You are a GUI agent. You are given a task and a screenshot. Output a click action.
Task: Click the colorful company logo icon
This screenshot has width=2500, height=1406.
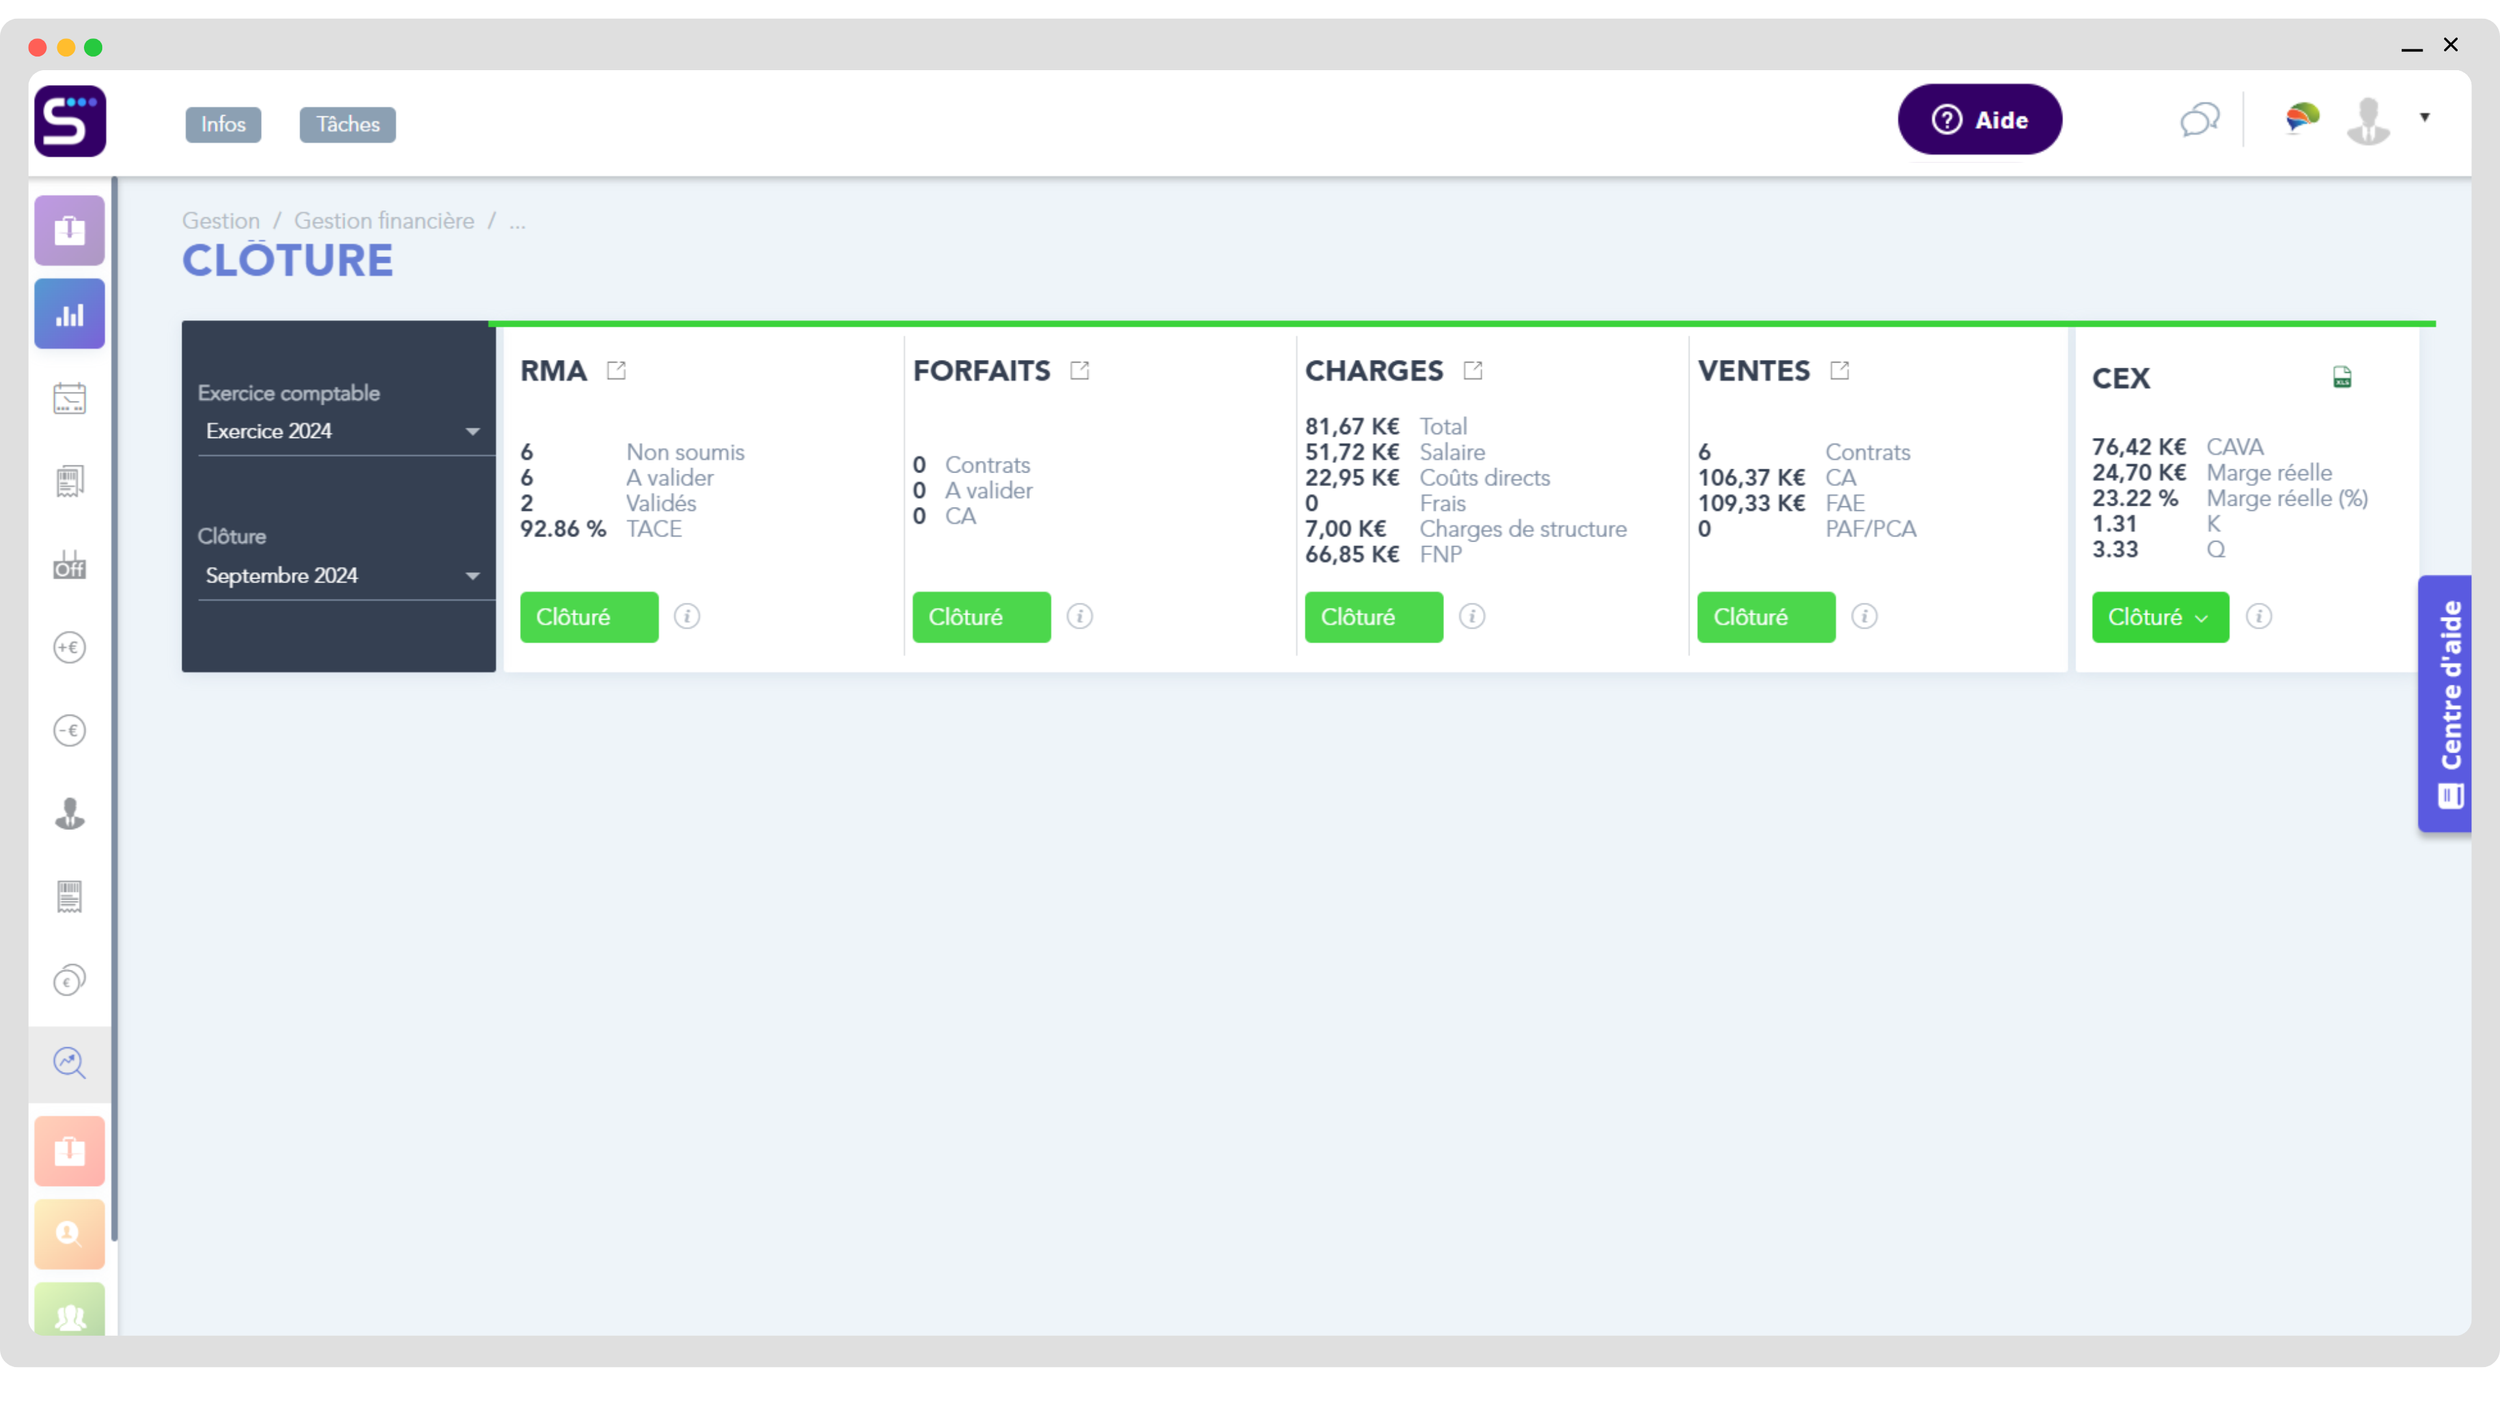click(2302, 119)
